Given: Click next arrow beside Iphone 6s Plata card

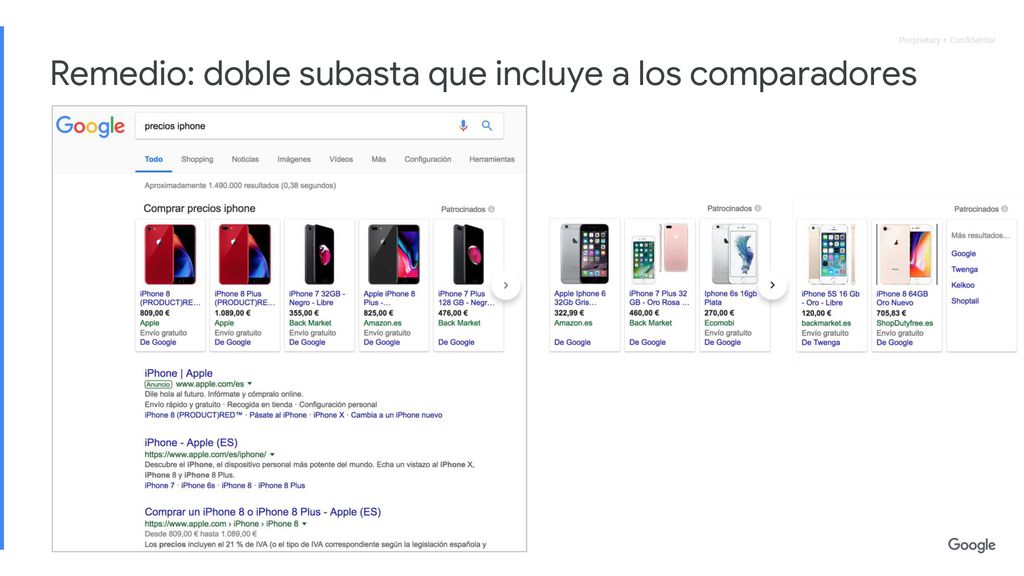Looking at the screenshot, I should (x=772, y=285).
